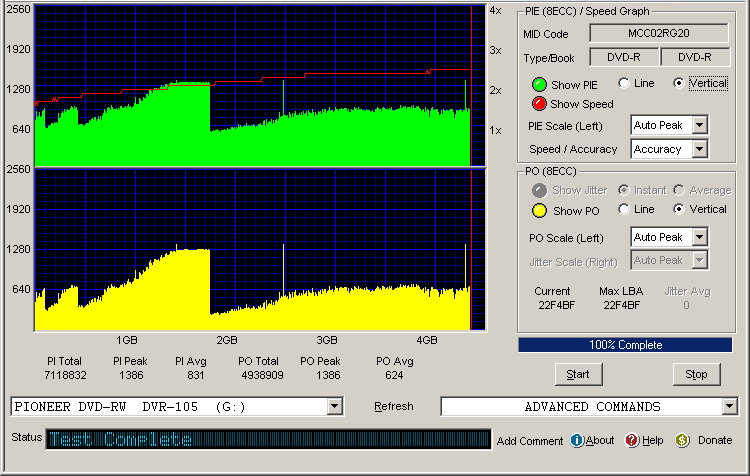Screen dimensions: 750x476
Task: Click the Add Comment link
Action: [x=530, y=441]
